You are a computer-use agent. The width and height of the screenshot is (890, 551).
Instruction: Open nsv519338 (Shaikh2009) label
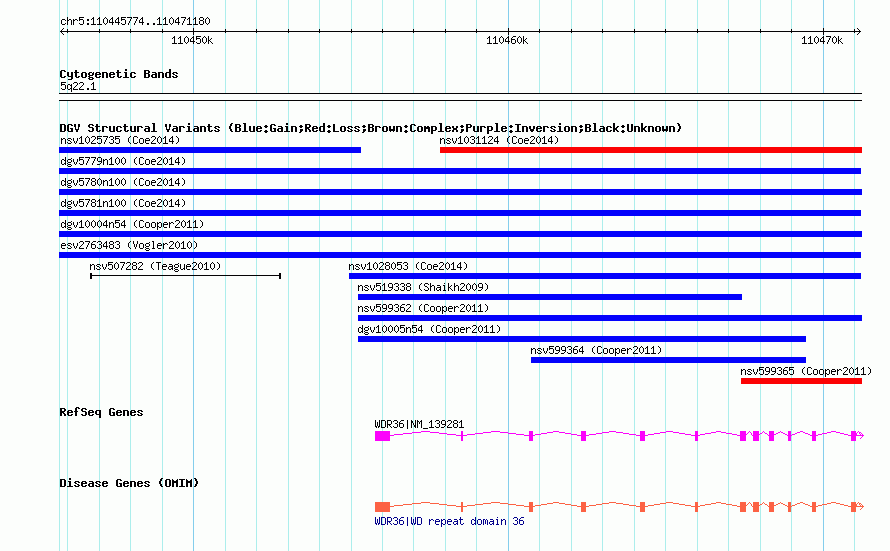pos(423,287)
